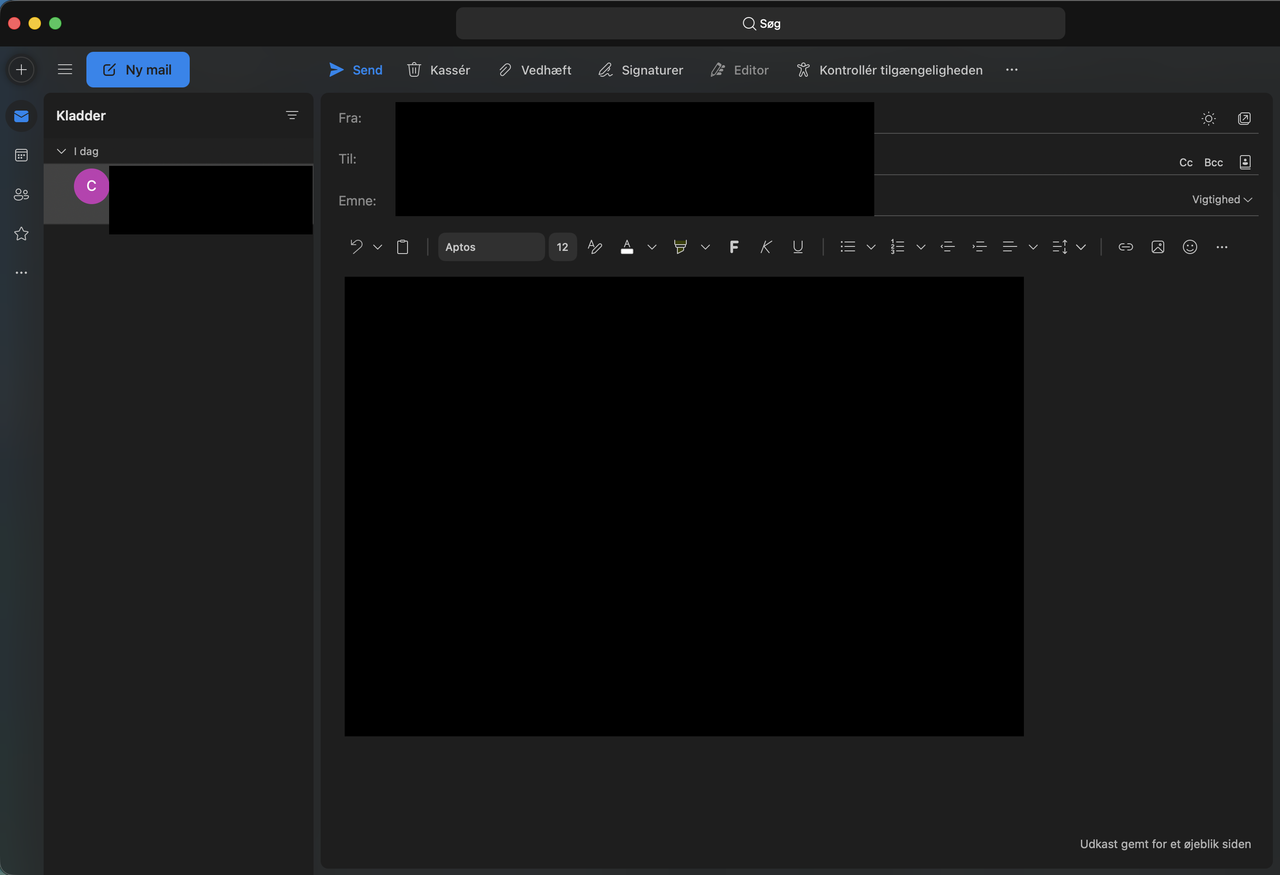
Task: Click the Fra: field label
Action: coord(350,118)
